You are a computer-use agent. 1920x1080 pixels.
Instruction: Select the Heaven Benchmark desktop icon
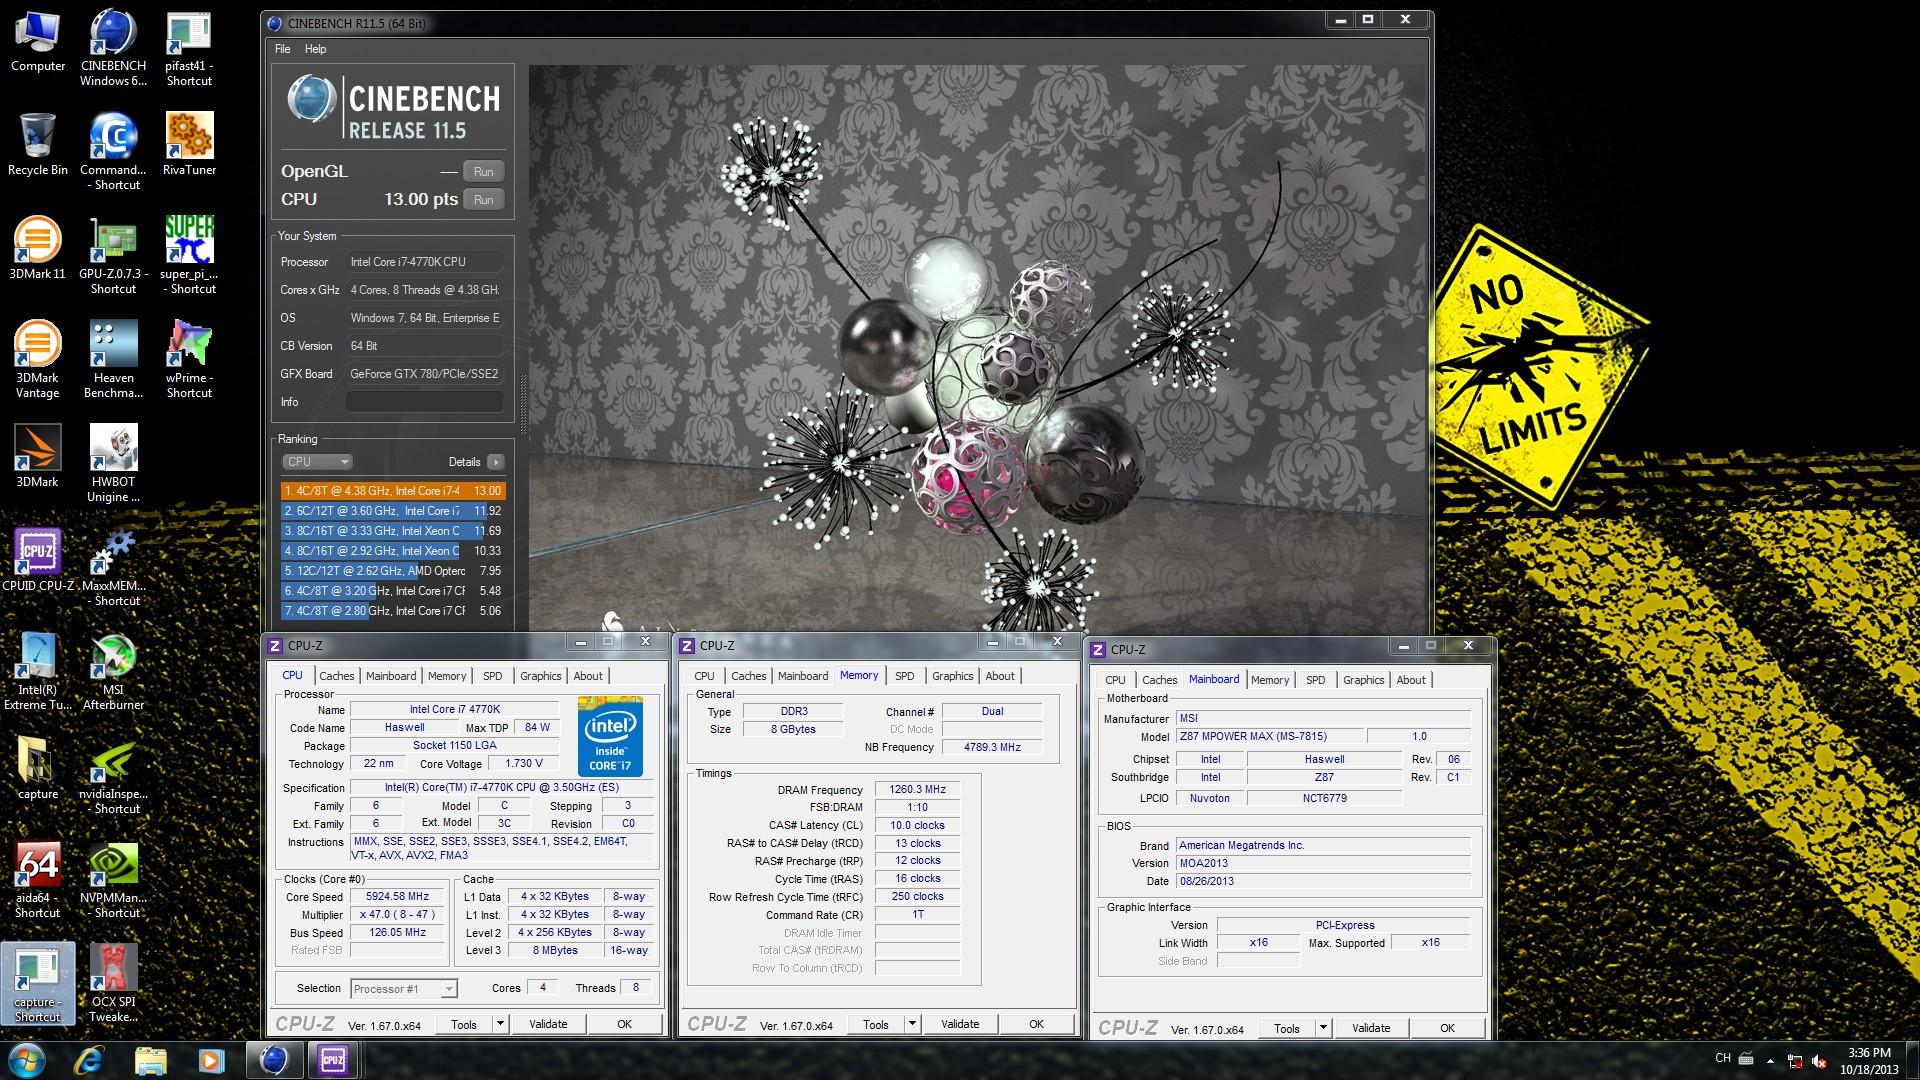113,360
